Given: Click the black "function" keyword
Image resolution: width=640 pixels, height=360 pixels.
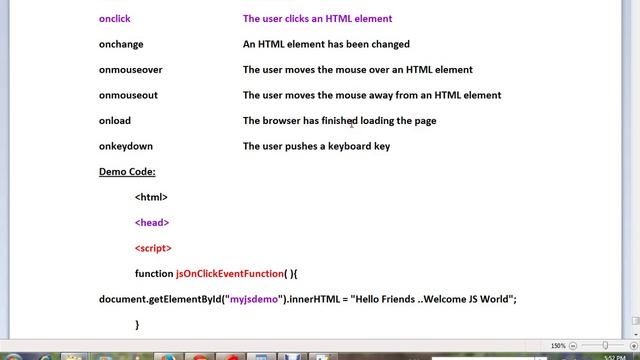Looking at the screenshot, I should coord(154,274).
